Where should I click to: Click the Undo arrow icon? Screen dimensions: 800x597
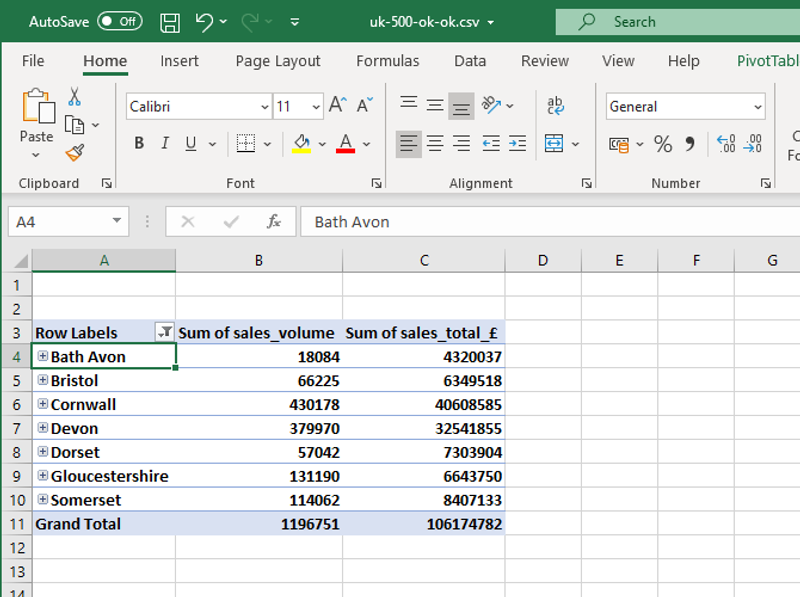coord(204,21)
